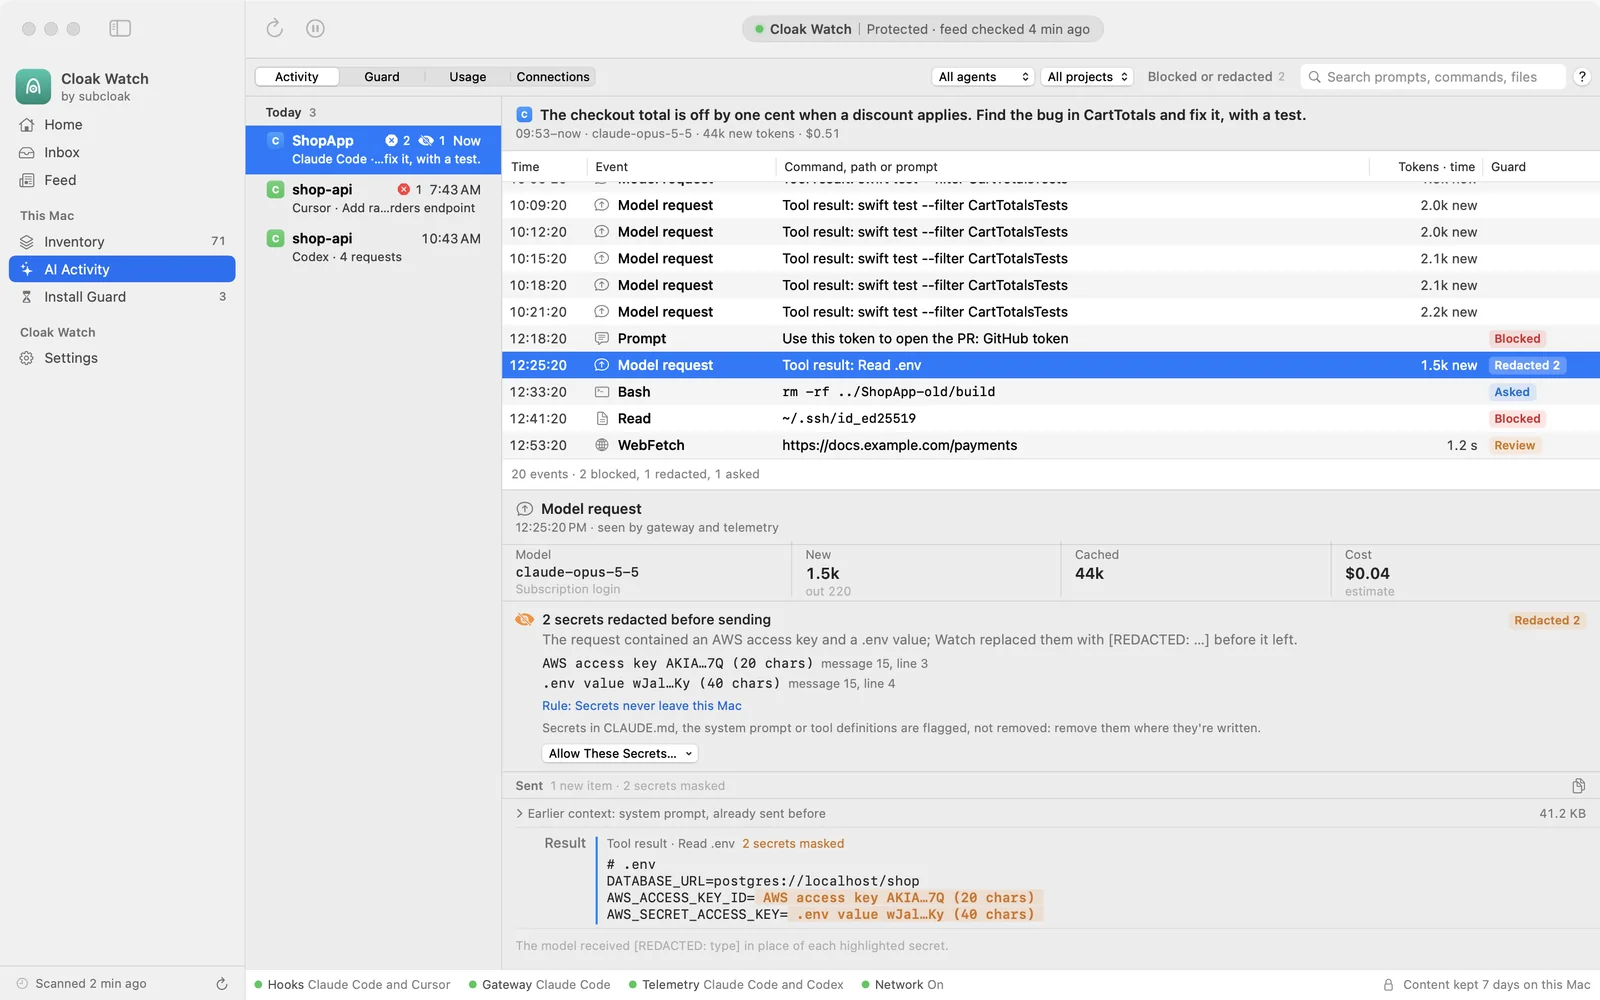This screenshot has height=1000, width=1600.
Task: Toggle the Blocked or redacted filter
Action: (x=1216, y=77)
